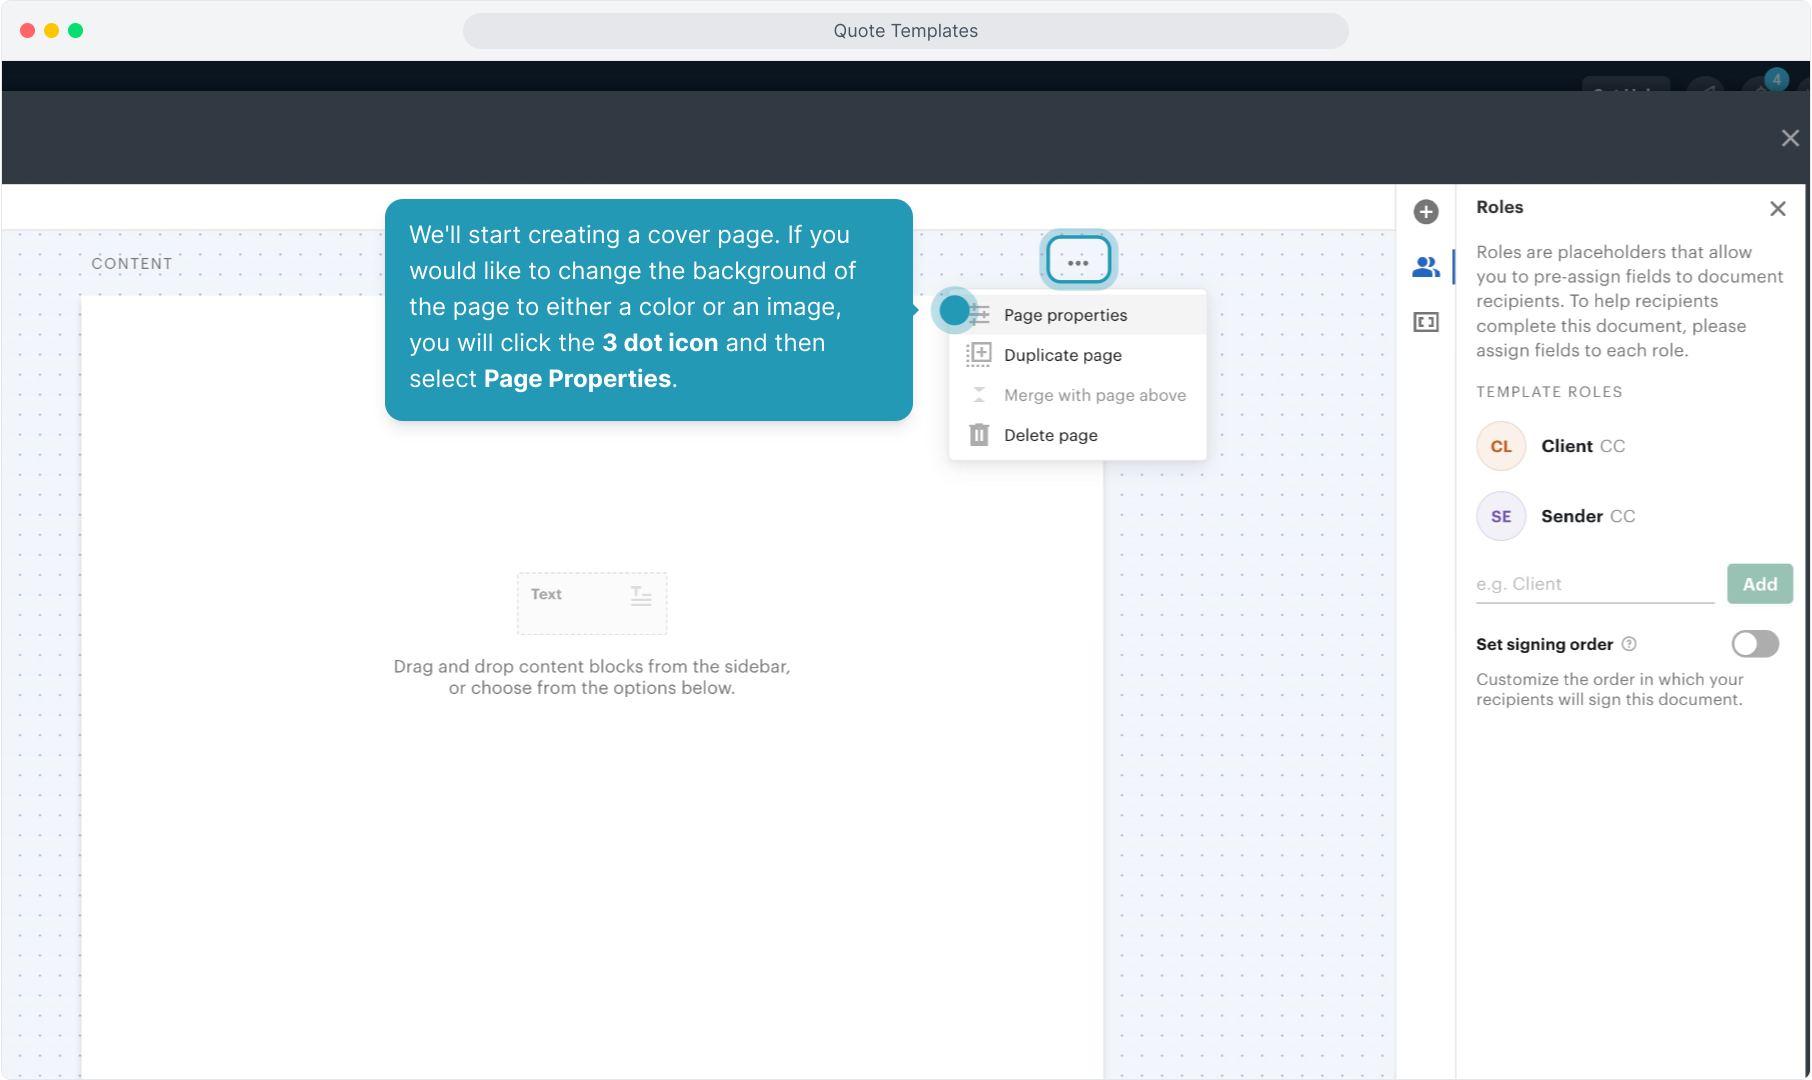Click the signing order help question icon

[x=1629, y=644]
